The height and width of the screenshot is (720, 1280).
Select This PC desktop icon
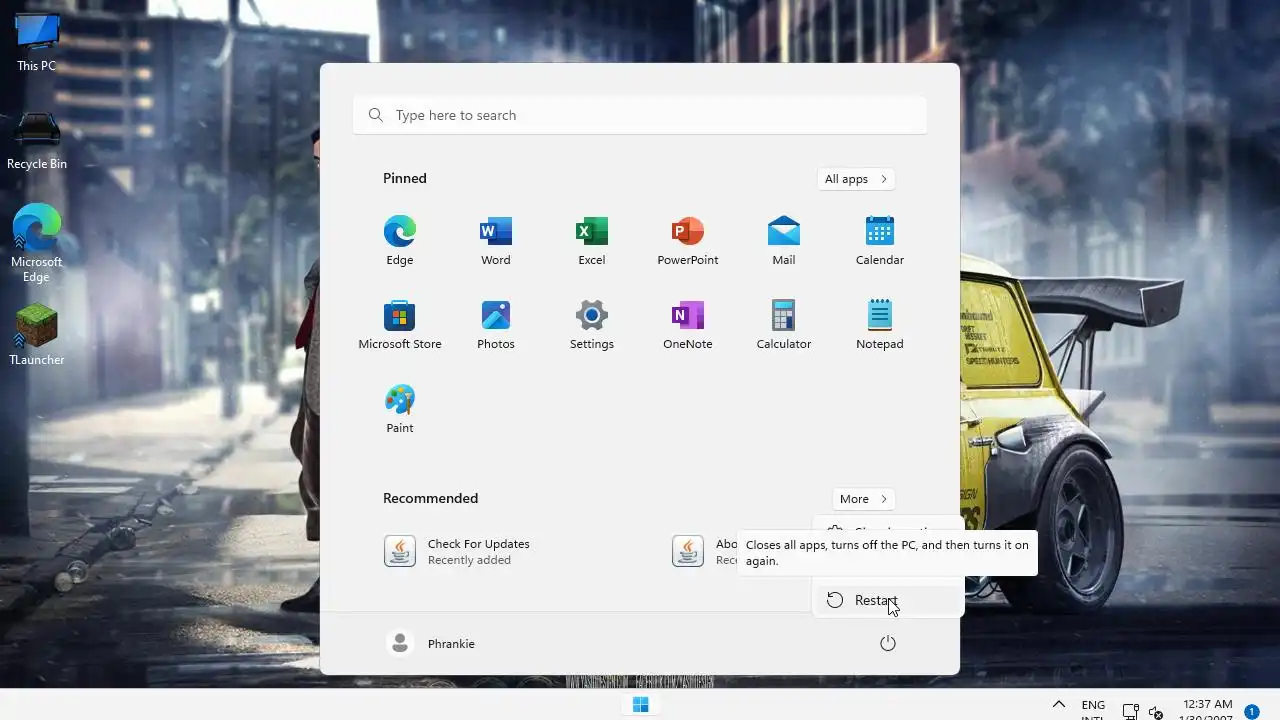point(37,42)
